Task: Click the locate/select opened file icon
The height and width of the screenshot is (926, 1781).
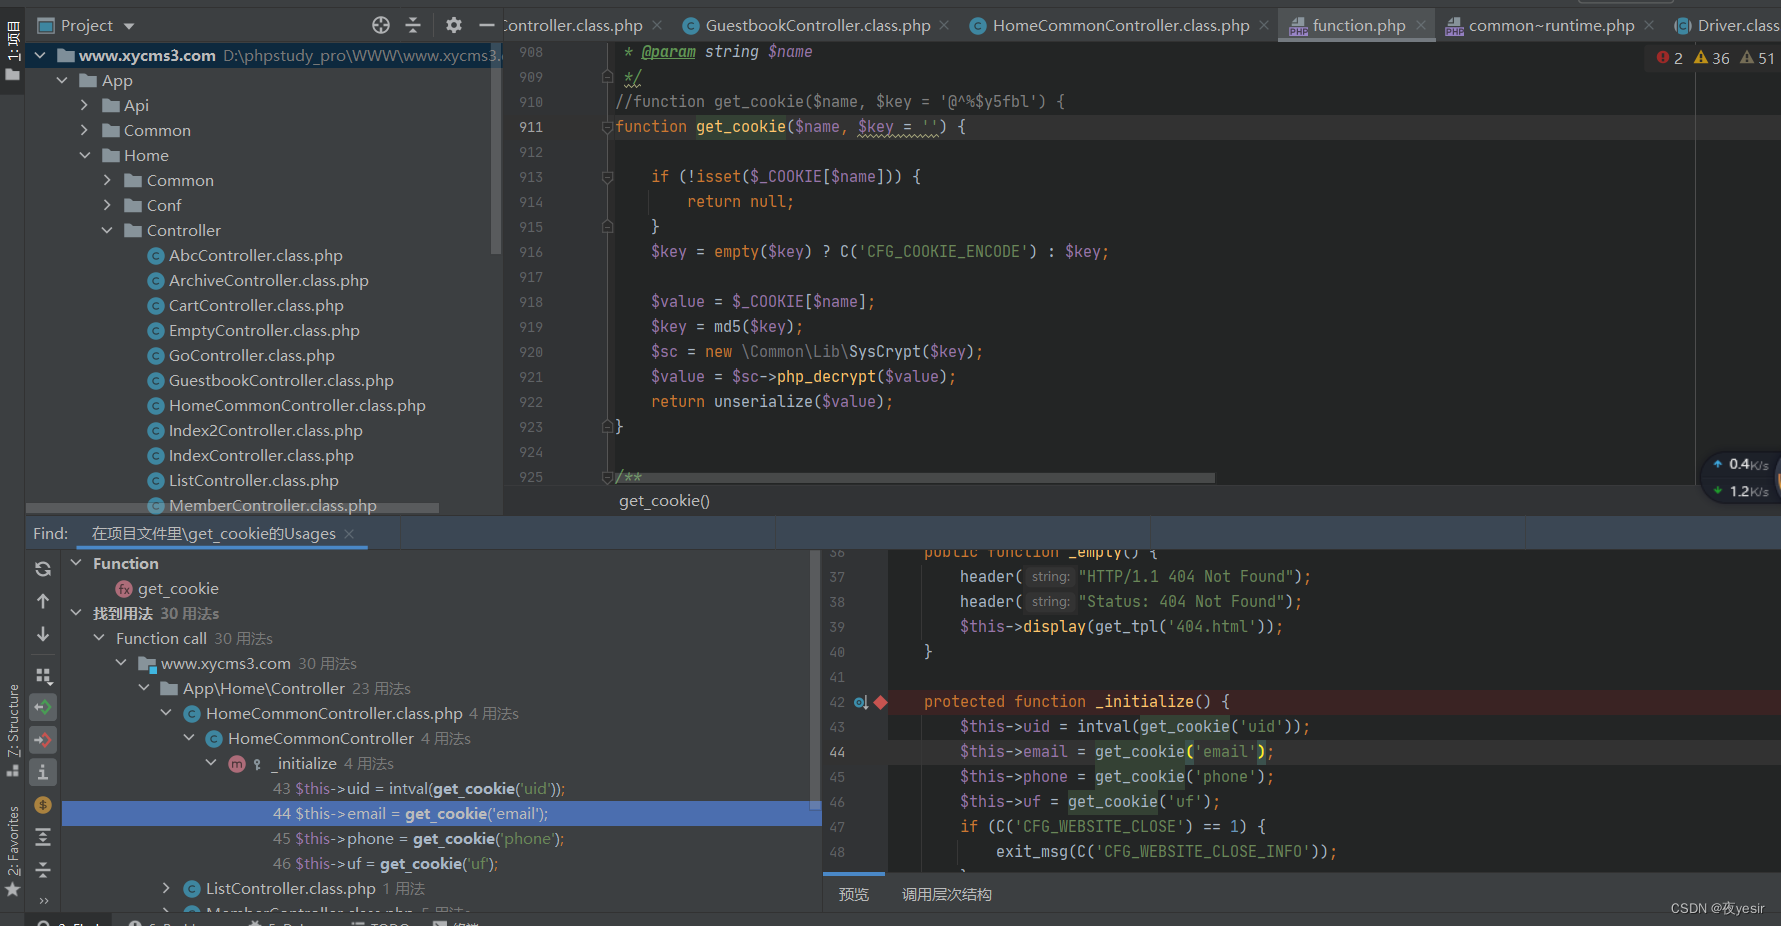Action: pyautogui.click(x=381, y=25)
